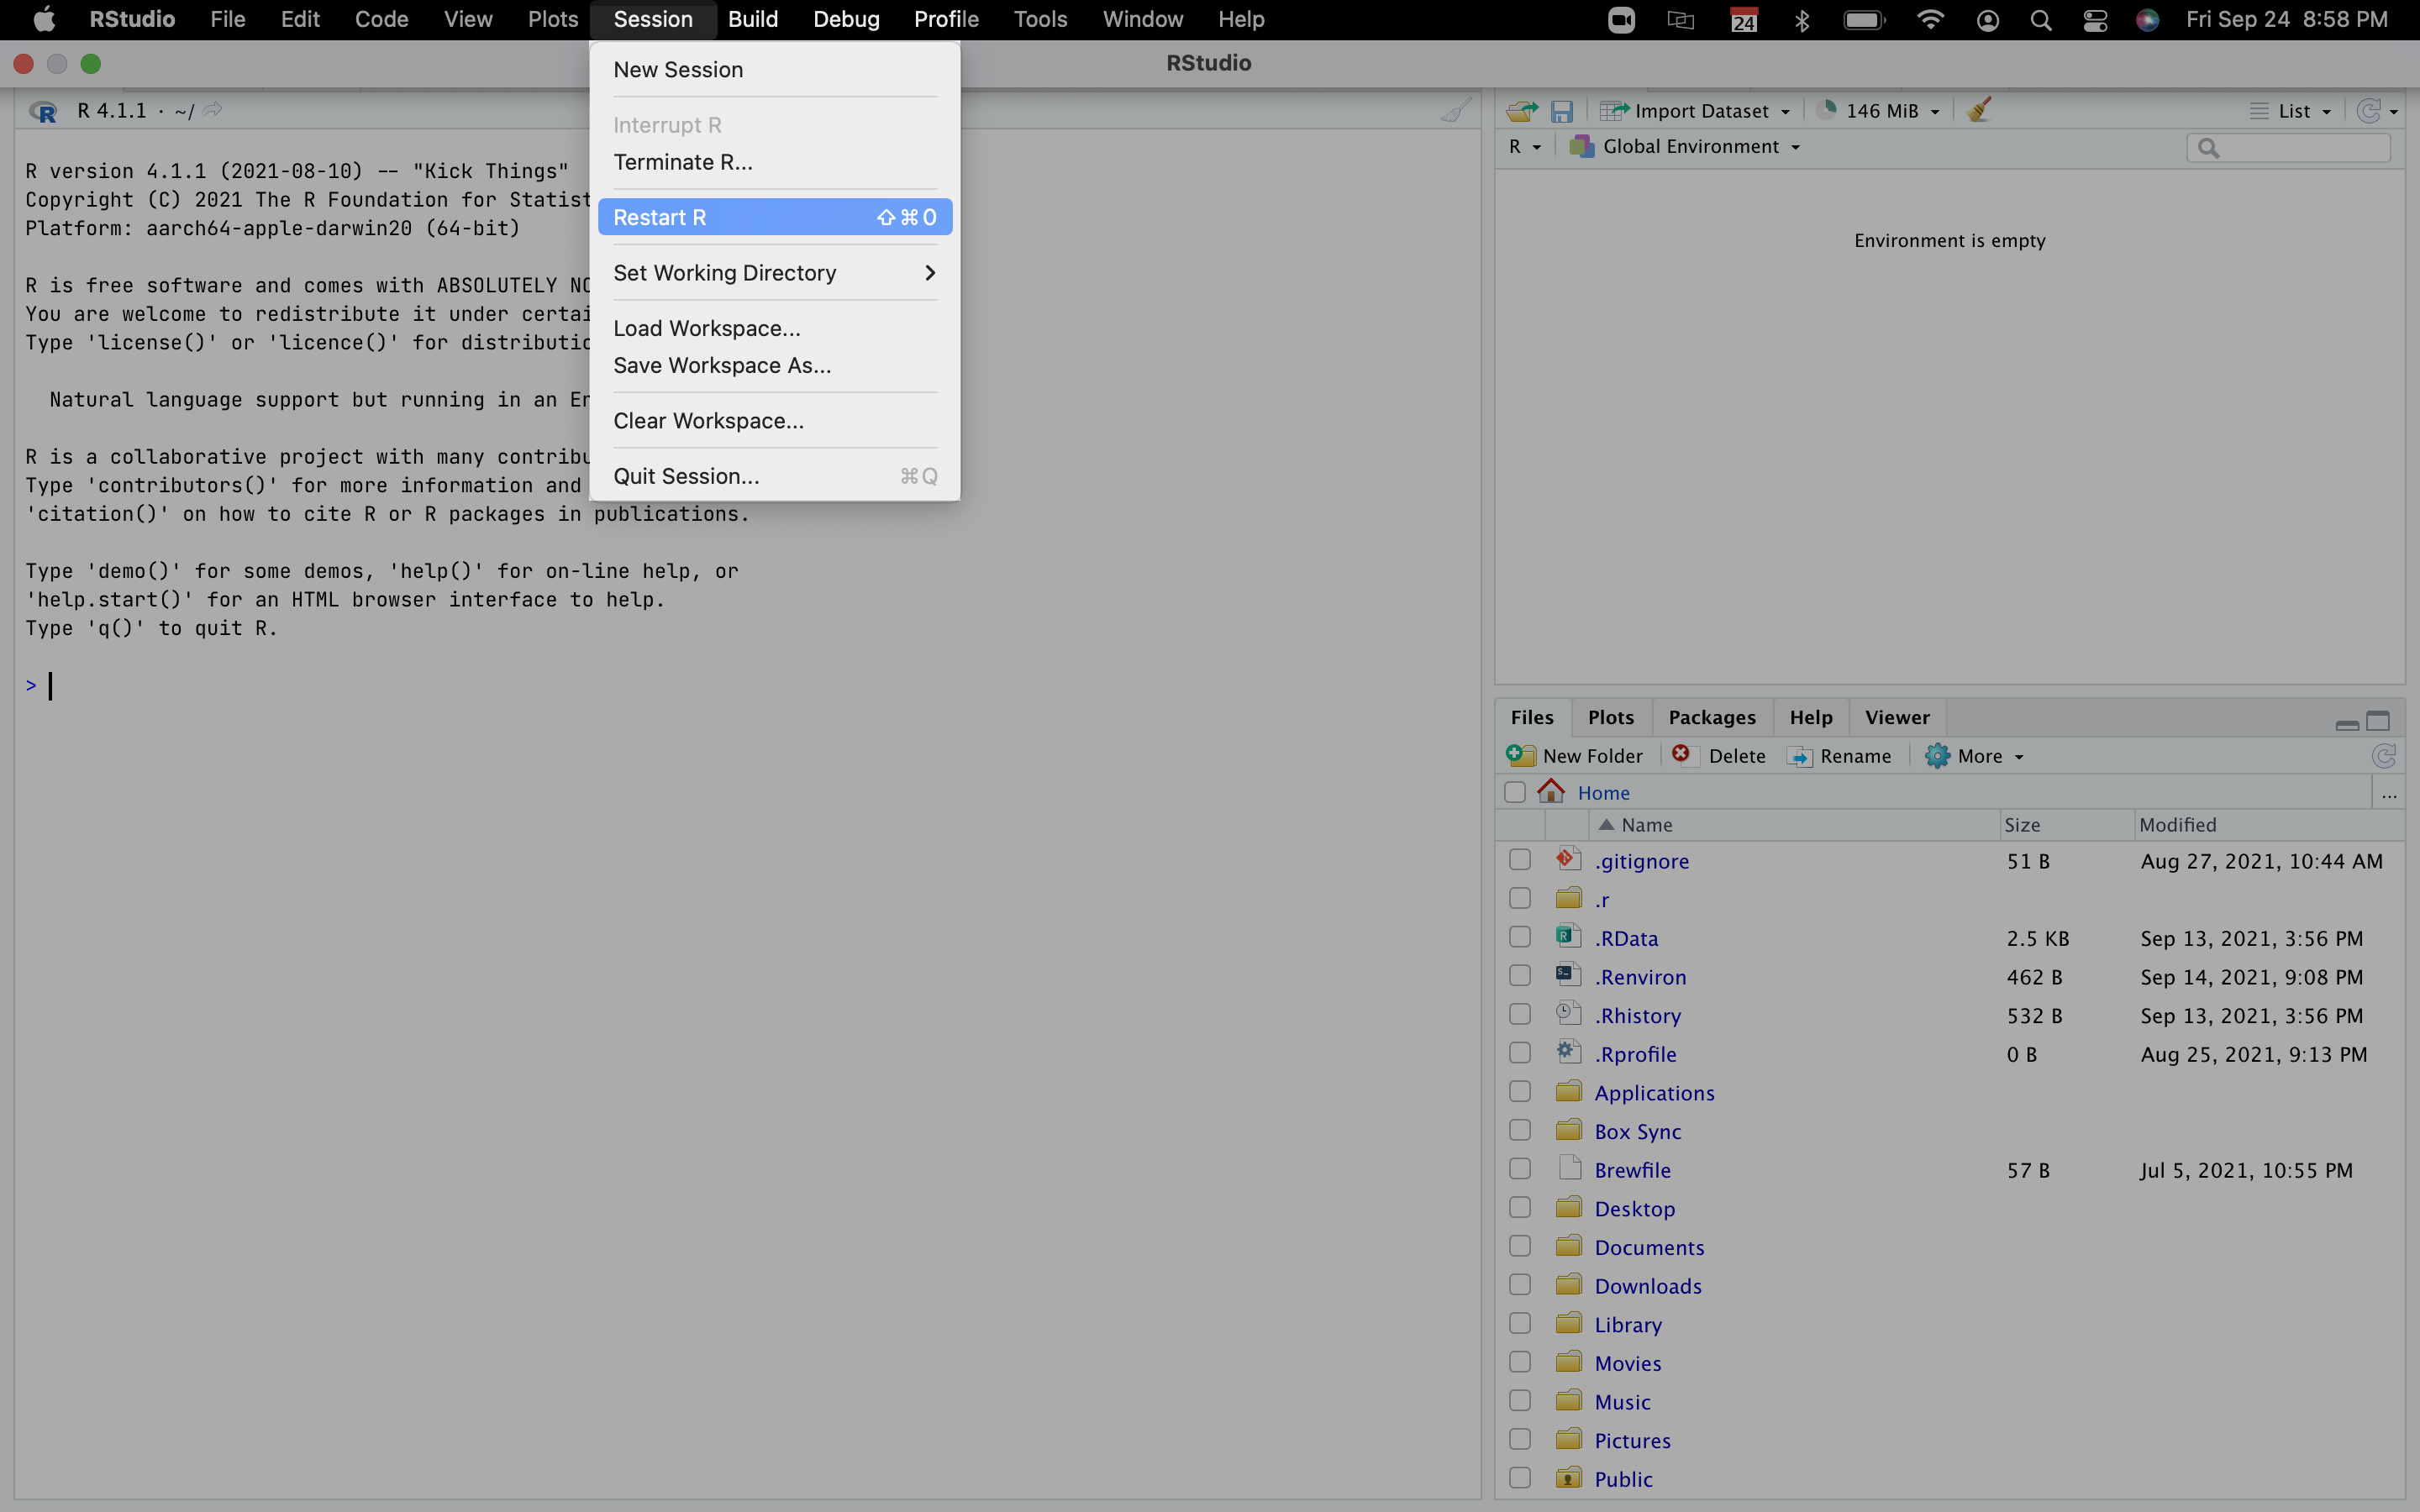Open the Global Environment dropdown
Screen dimensions: 2420x1512
(1685, 146)
